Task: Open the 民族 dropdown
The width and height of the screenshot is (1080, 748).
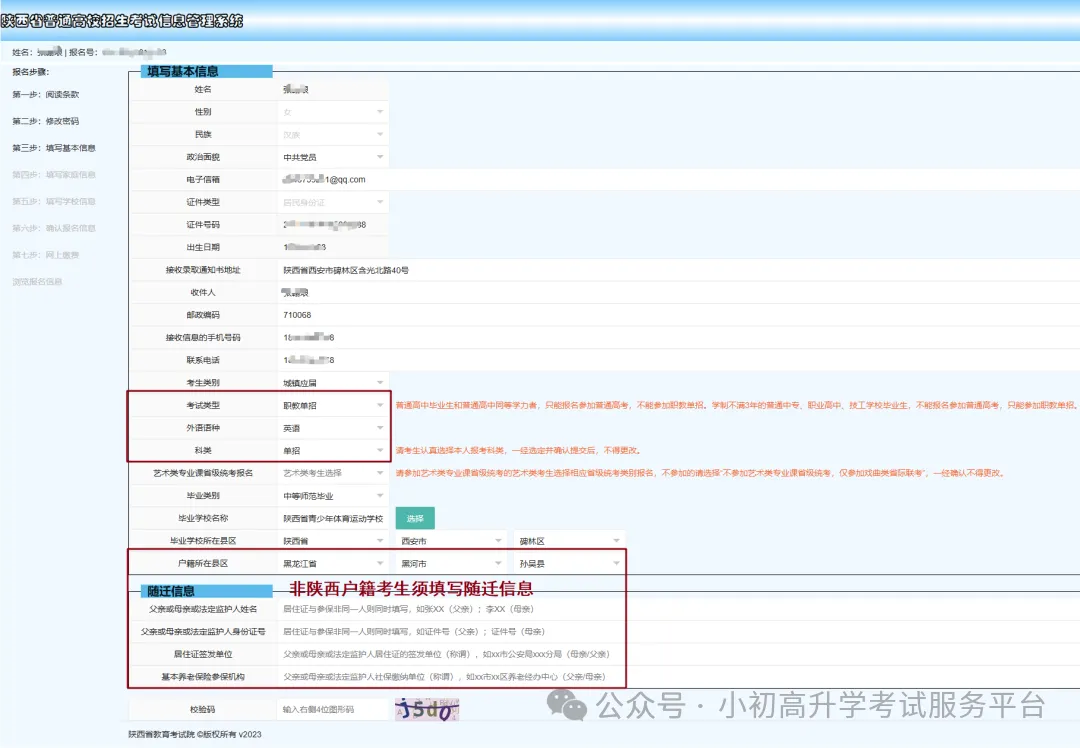Action: [333, 134]
